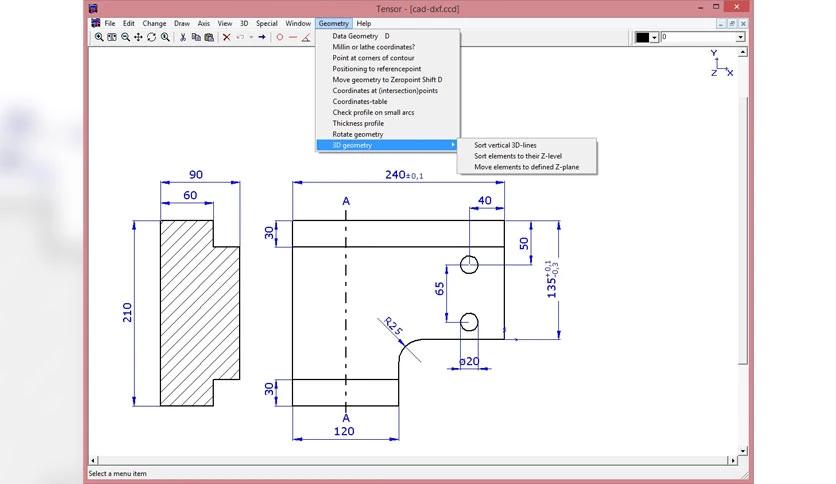Click the rotate/redraw circular arrows icon

pos(151,37)
